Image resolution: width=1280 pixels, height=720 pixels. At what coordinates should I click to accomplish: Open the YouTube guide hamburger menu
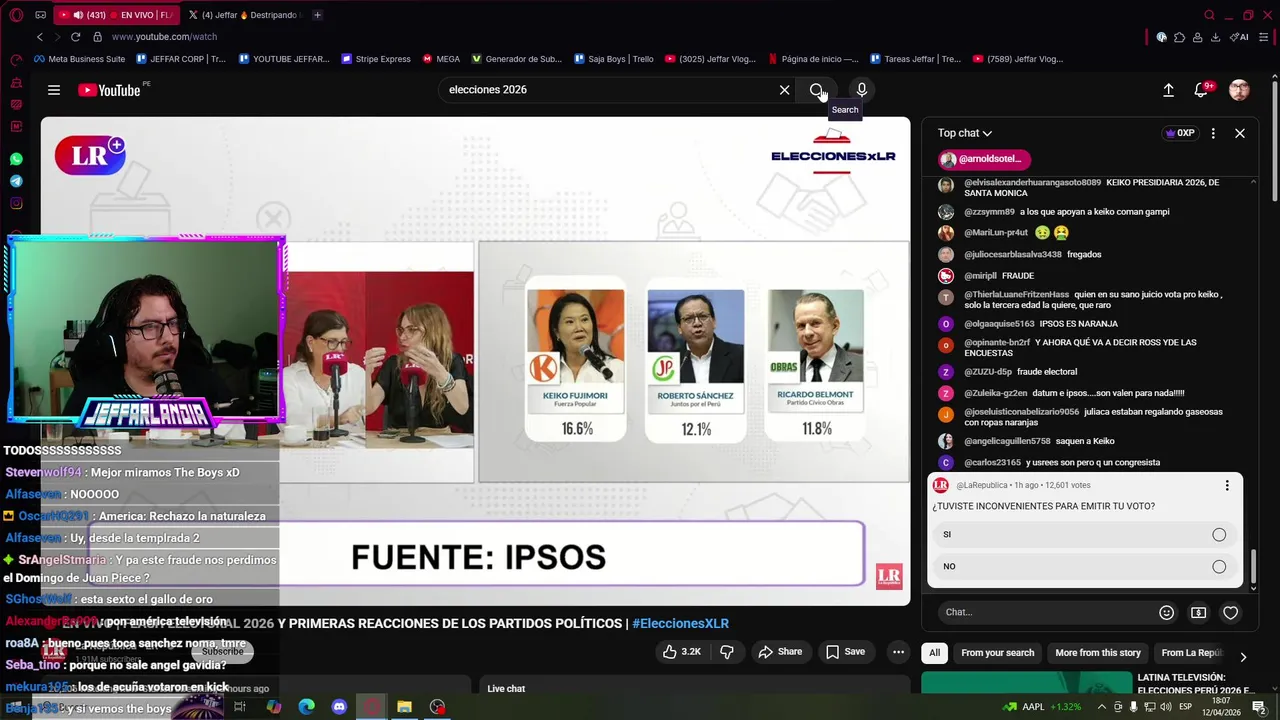(x=54, y=90)
